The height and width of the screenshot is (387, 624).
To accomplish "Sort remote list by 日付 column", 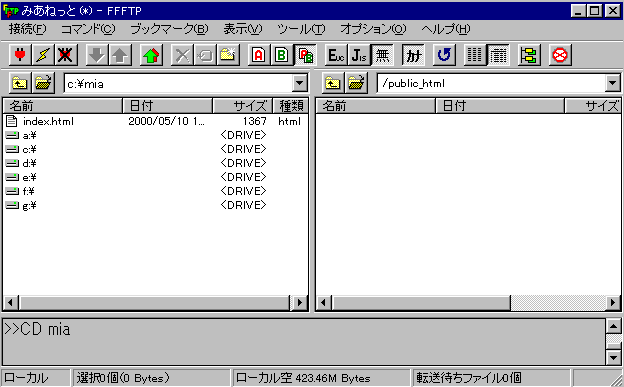I will click(500, 106).
